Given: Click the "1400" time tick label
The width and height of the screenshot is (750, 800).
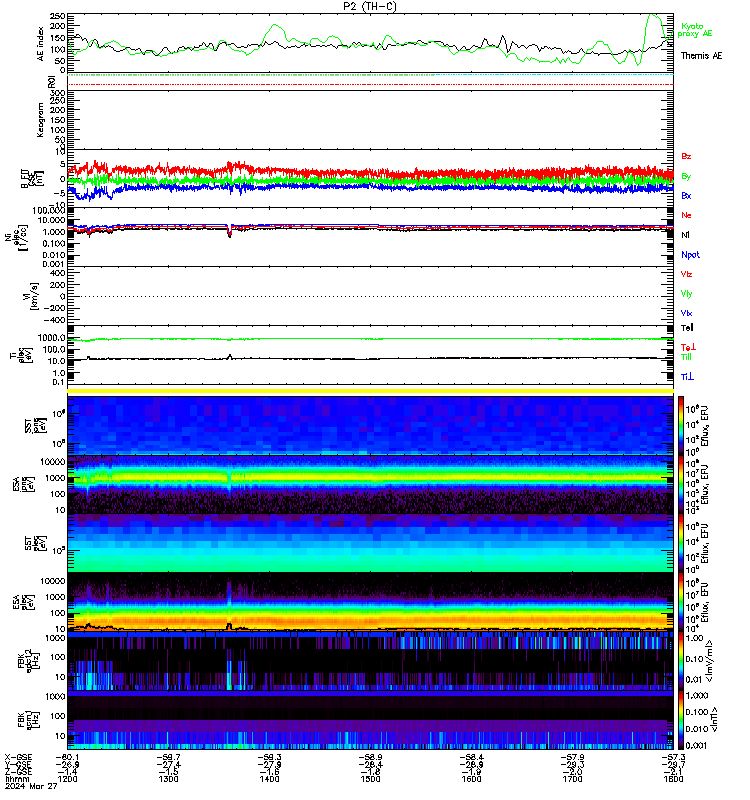Looking at the screenshot, I should pyautogui.click(x=269, y=779).
